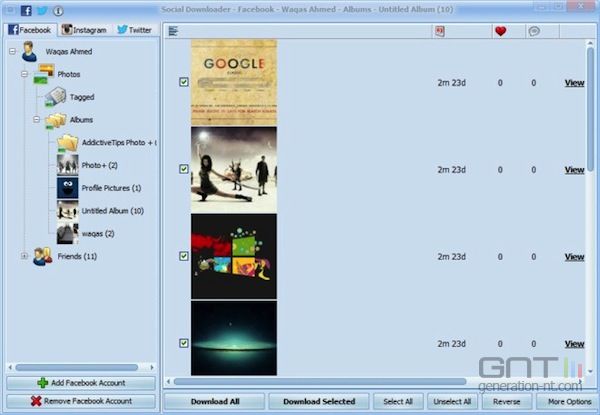This screenshot has height=415, width=600.
Task: Open the info icon in title bar
Action: pos(58,11)
